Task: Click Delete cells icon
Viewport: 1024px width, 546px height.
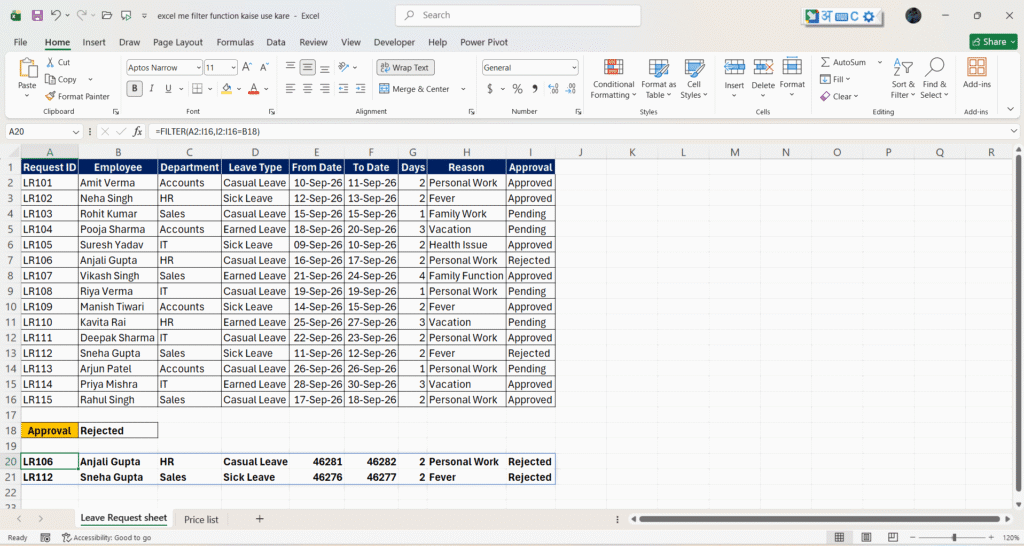Action: (x=763, y=67)
